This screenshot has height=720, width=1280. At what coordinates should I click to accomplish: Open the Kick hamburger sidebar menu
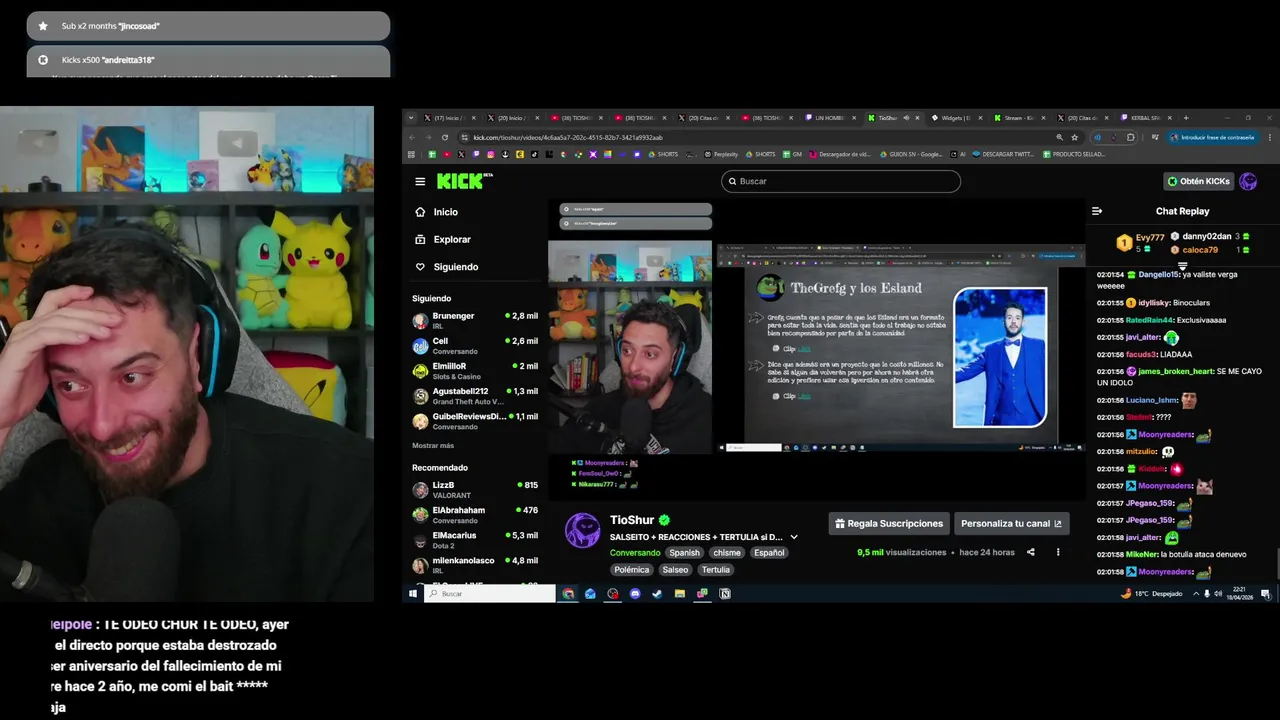[420, 181]
